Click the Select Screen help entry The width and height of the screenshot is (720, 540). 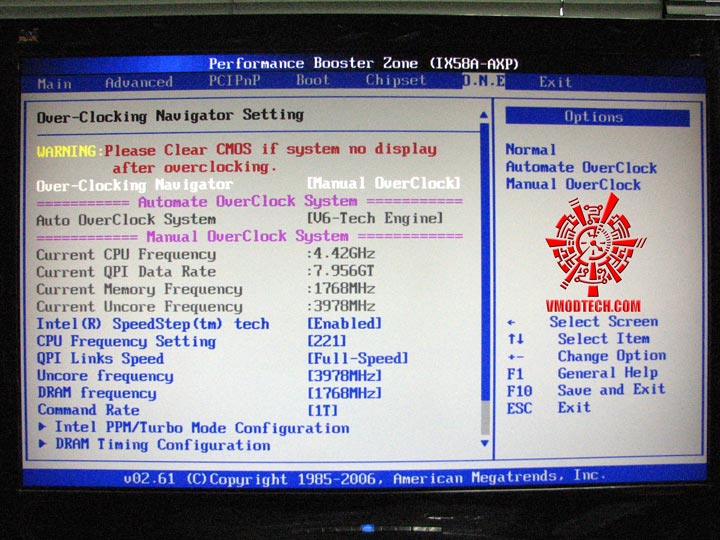tap(604, 321)
